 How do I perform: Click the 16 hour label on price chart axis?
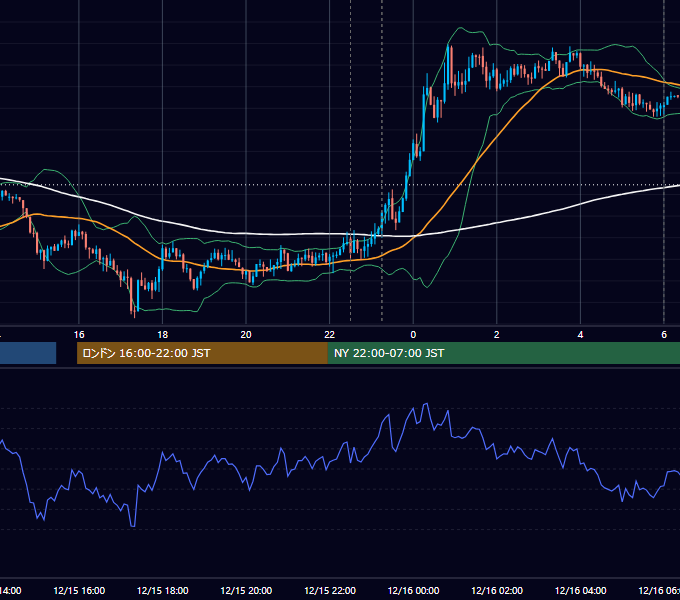[79, 335]
